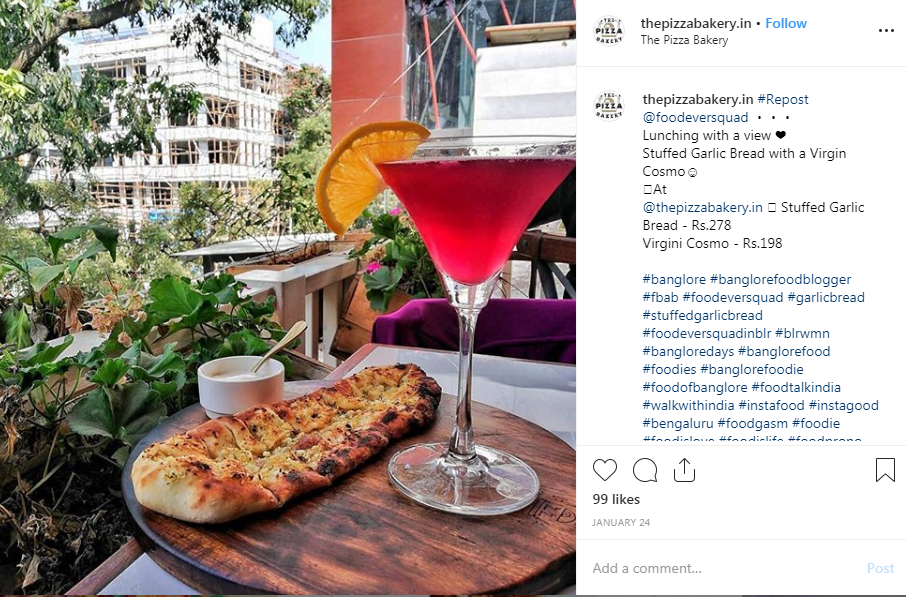
Task: Click the cocktail and garlic bread photo
Action: coord(288,297)
